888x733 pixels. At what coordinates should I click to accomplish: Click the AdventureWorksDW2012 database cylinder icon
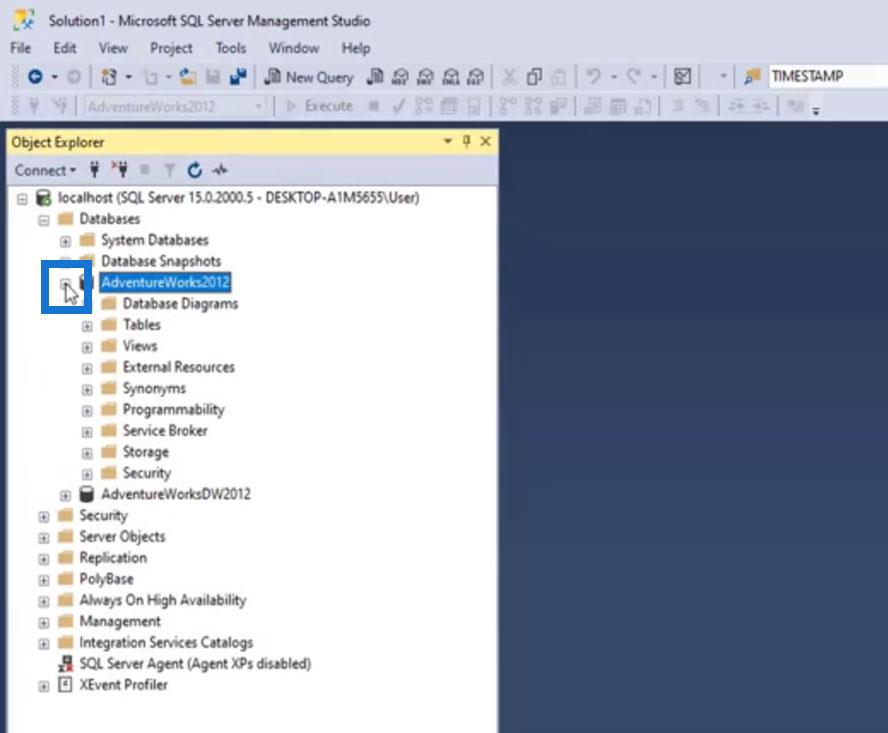coord(87,494)
